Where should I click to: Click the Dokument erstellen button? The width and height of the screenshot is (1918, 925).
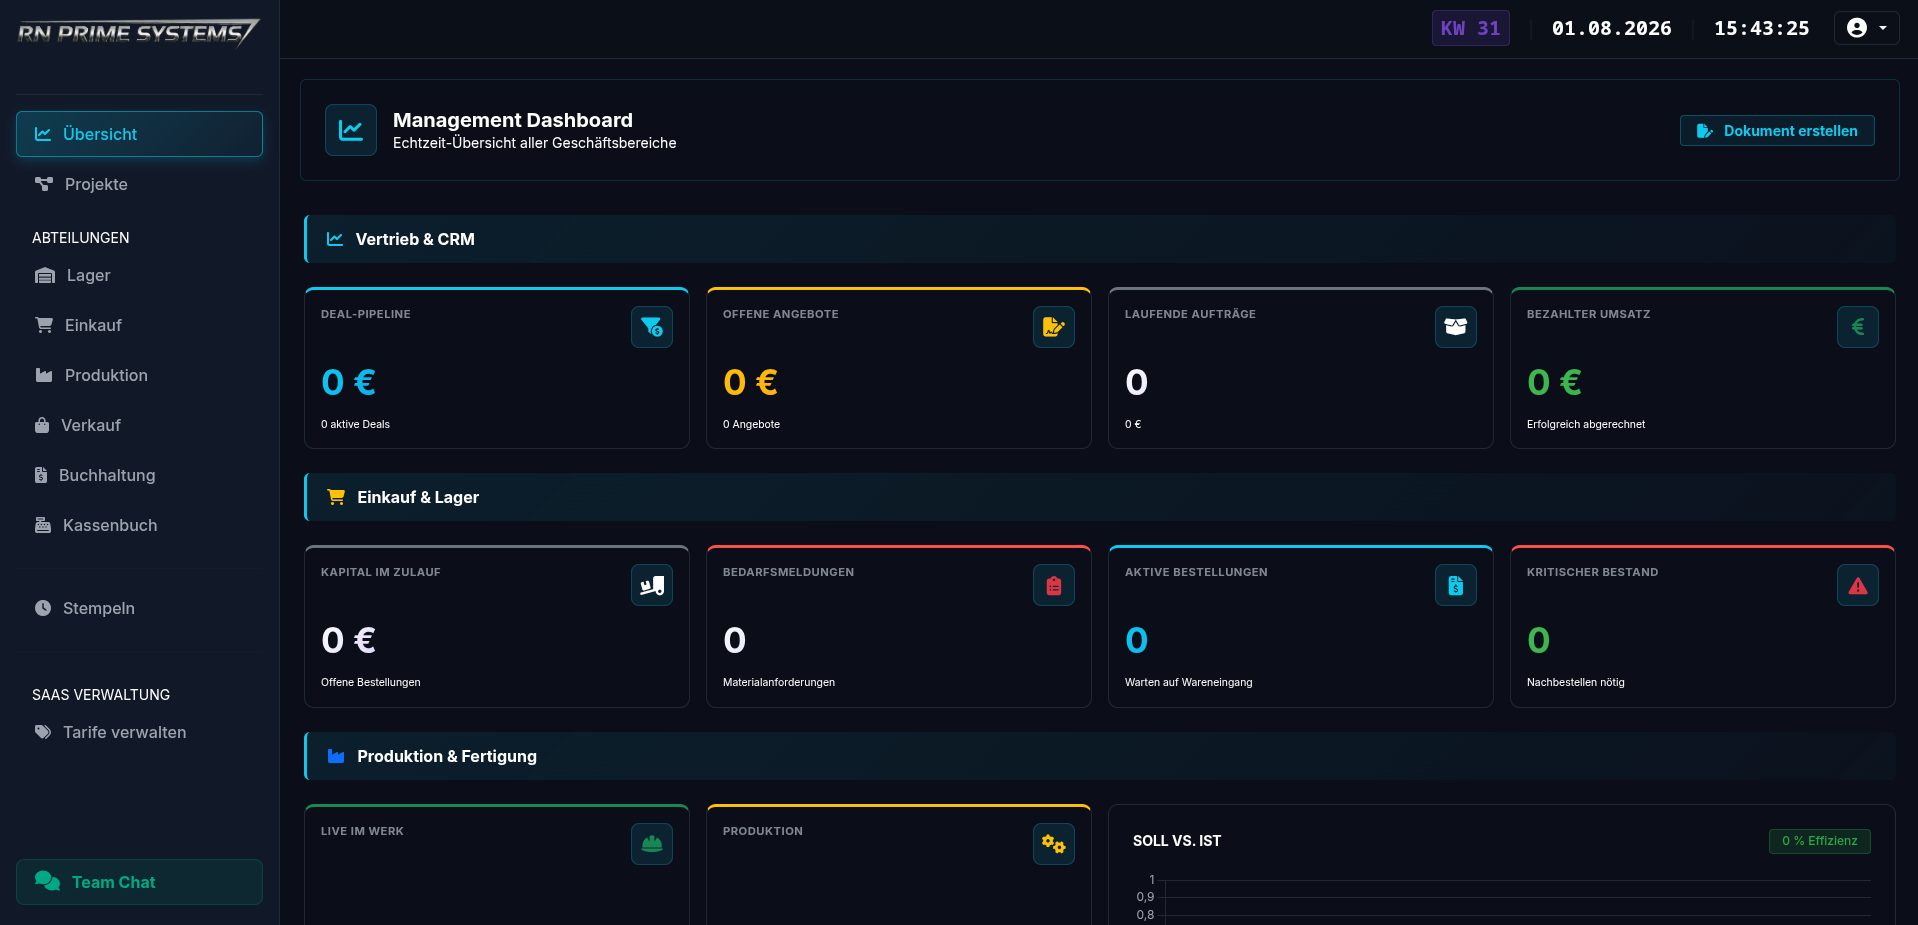(1777, 131)
